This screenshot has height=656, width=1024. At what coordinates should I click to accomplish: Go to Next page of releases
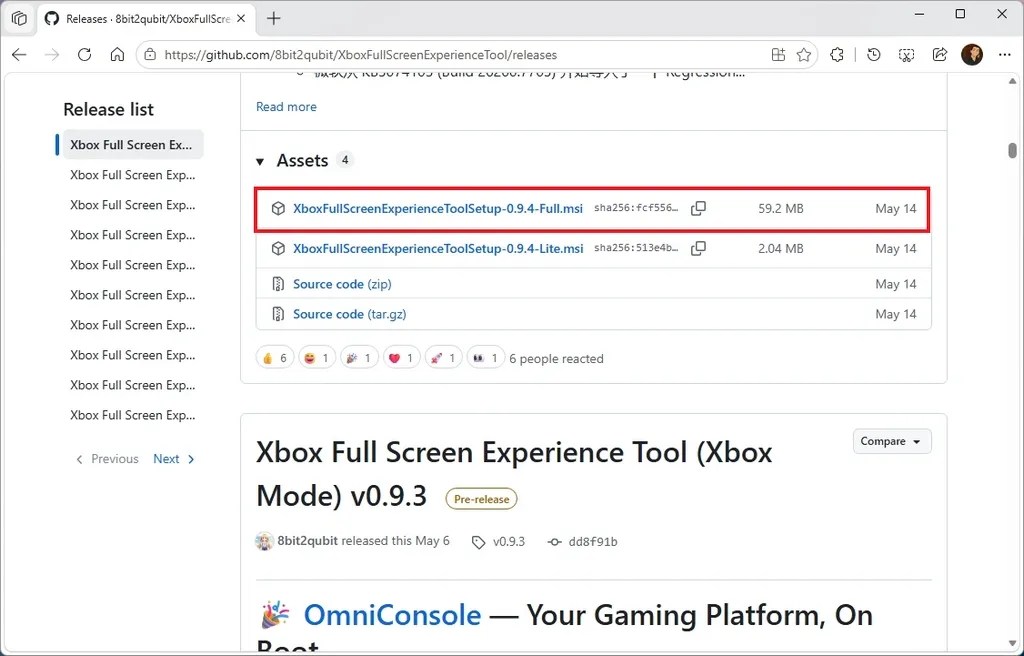point(174,459)
